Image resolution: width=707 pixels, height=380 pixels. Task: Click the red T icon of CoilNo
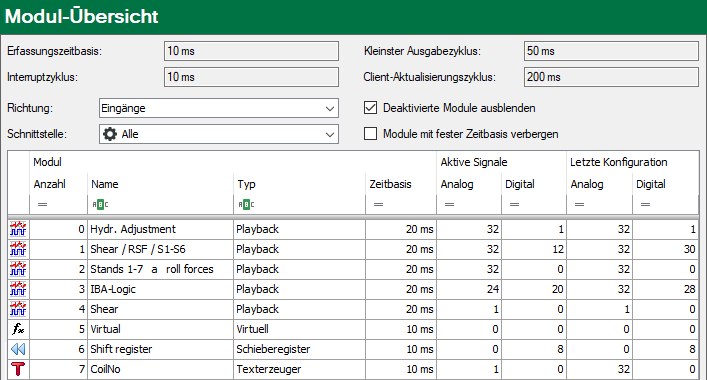click(x=18, y=369)
